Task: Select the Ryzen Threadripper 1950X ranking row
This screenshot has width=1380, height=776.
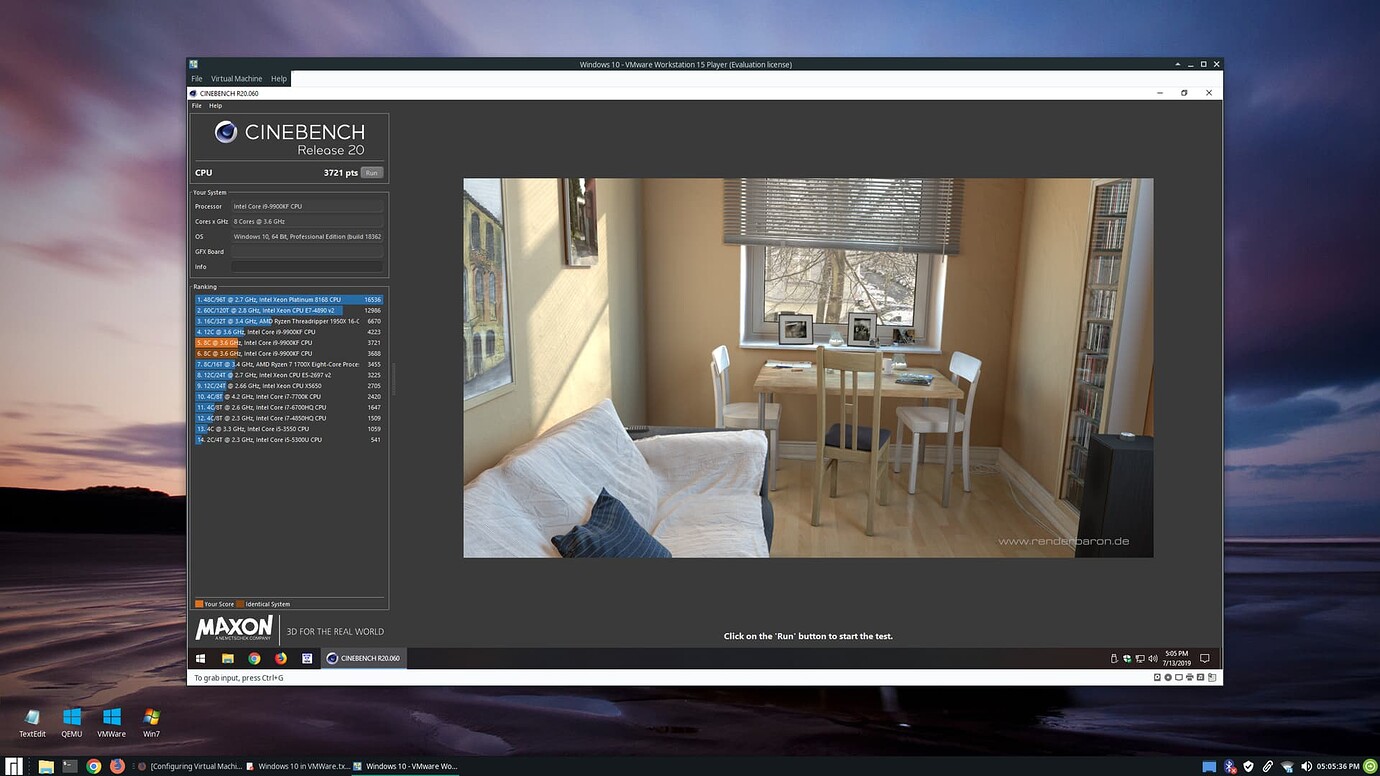Action: [x=289, y=321]
